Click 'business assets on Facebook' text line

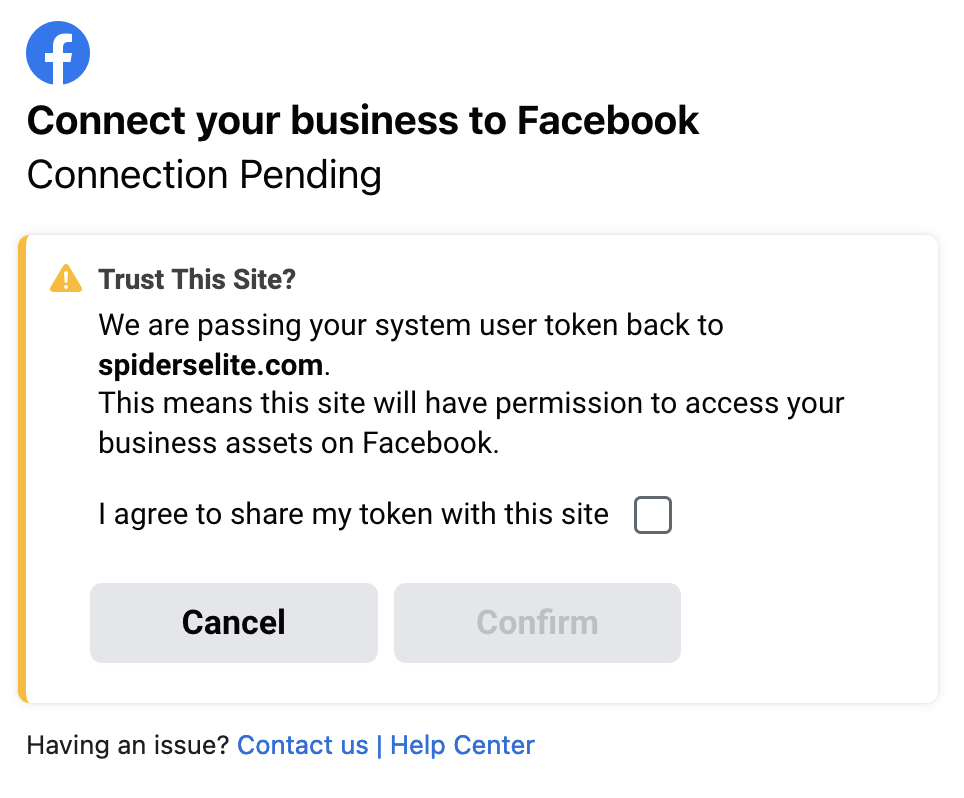[299, 443]
